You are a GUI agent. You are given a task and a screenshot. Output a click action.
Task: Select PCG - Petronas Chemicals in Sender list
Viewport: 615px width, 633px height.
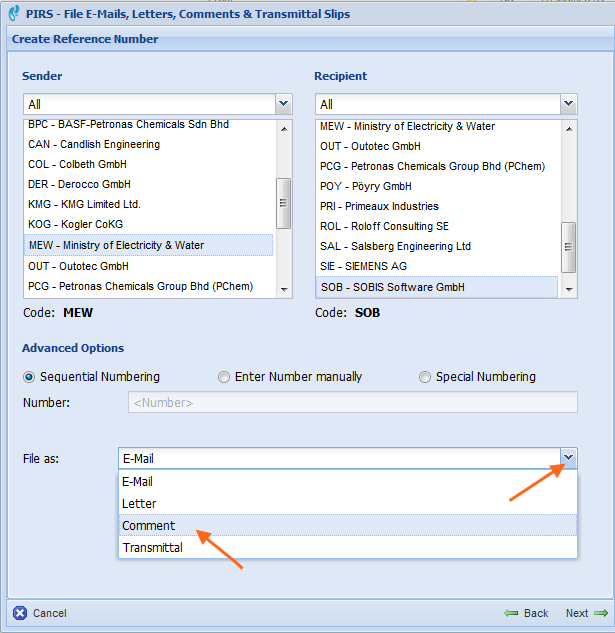point(149,286)
